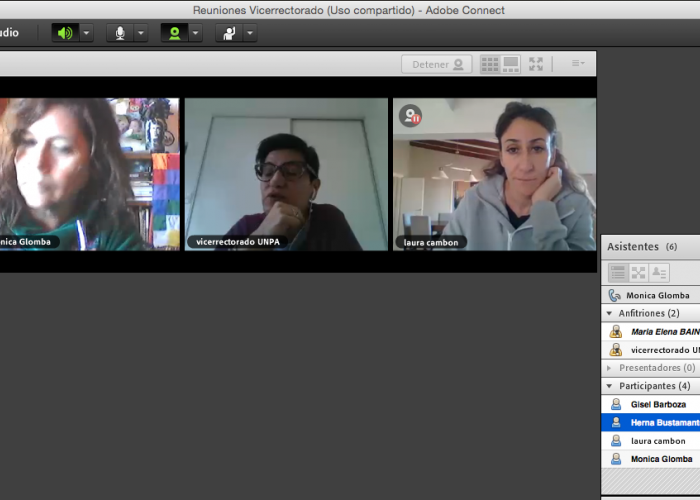The width and height of the screenshot is (700, 500).
Task: Collapse the Anfitriones group
Action: (x=610, y=314)
